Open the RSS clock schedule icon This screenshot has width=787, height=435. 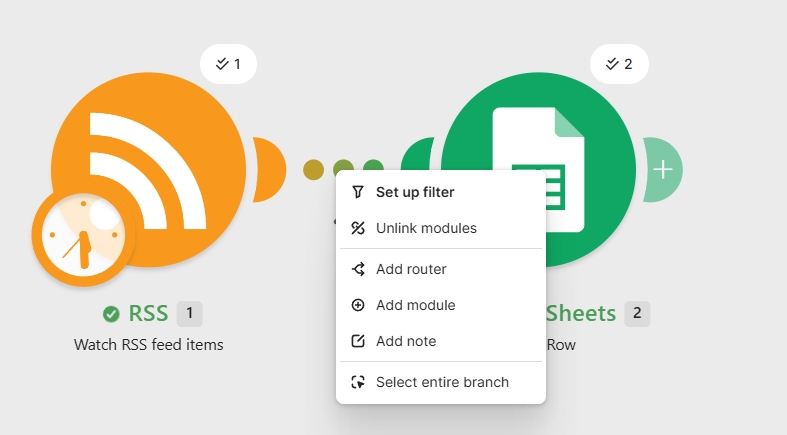(83, 235)
